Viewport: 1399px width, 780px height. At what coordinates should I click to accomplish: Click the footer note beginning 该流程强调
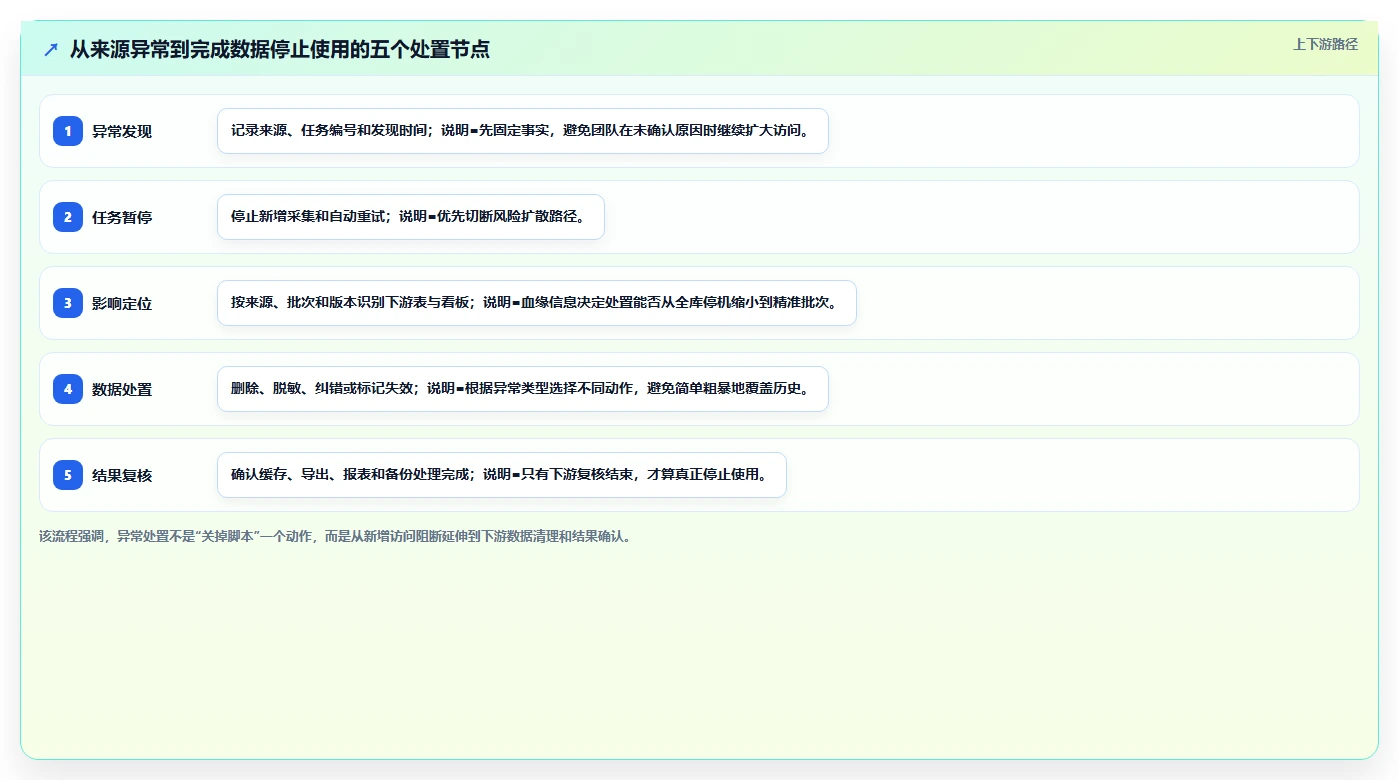[x=335, y=536]
